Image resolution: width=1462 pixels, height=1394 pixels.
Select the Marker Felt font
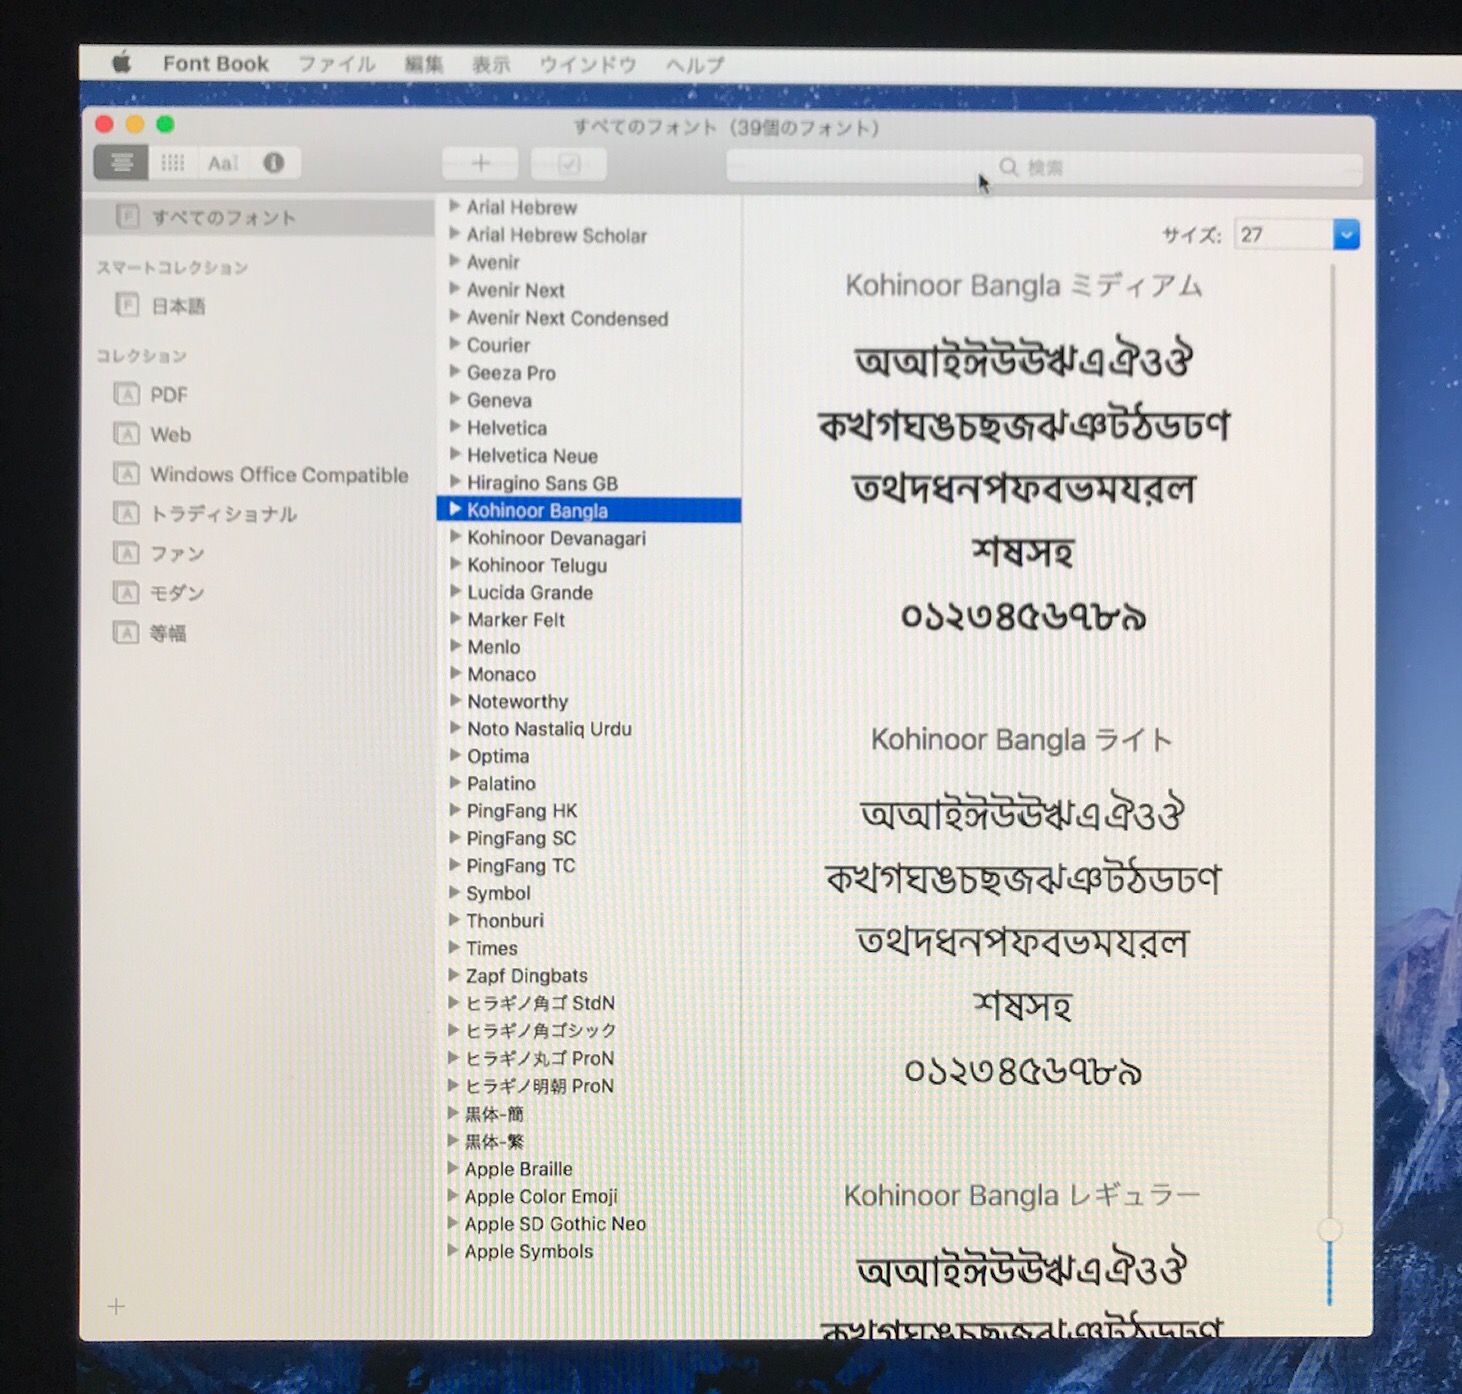point(516,620)
